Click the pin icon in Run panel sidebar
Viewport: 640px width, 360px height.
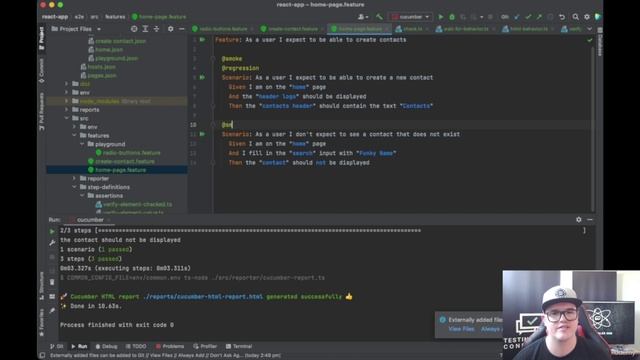52,311
